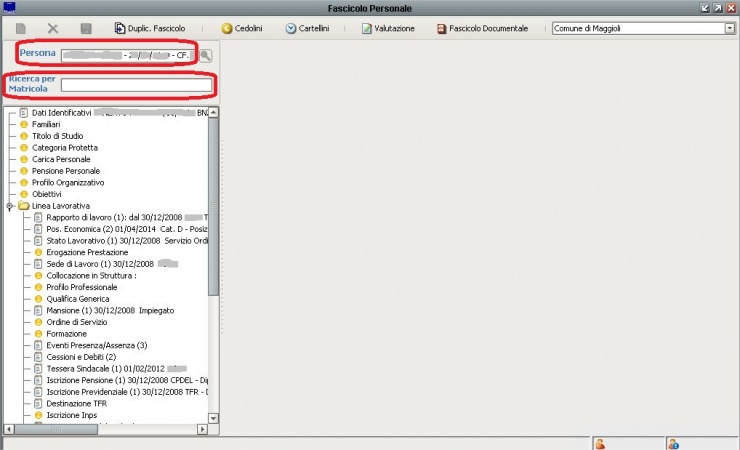The height and width of the screenshot is (450, 740).
Task: Click the tree scroll down arrow
Action: point(213,418)
